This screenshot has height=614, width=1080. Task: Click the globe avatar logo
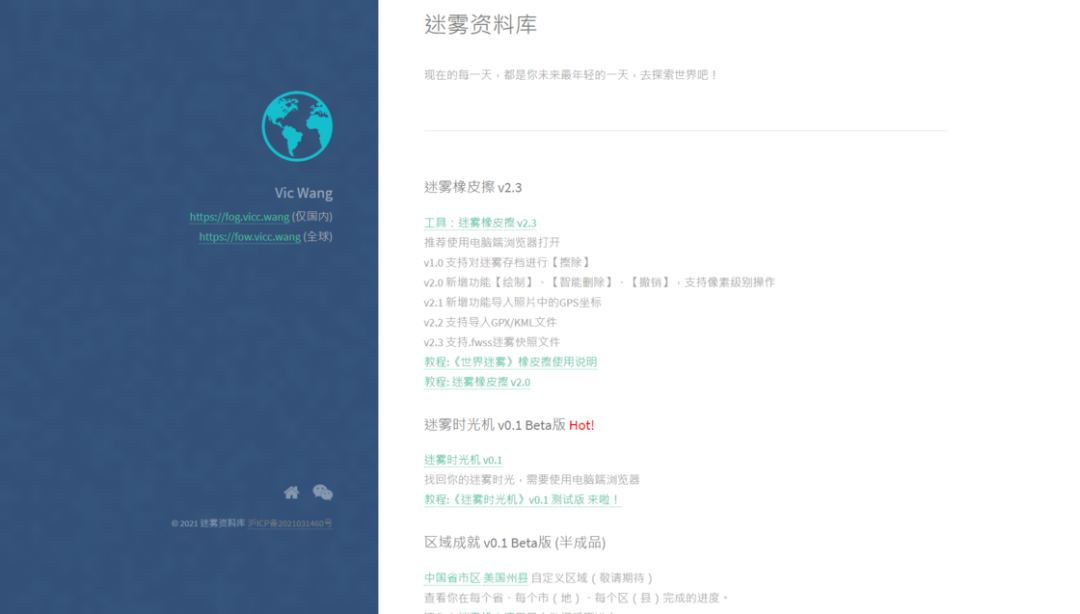pyautogui.click(x=297, y=126)
